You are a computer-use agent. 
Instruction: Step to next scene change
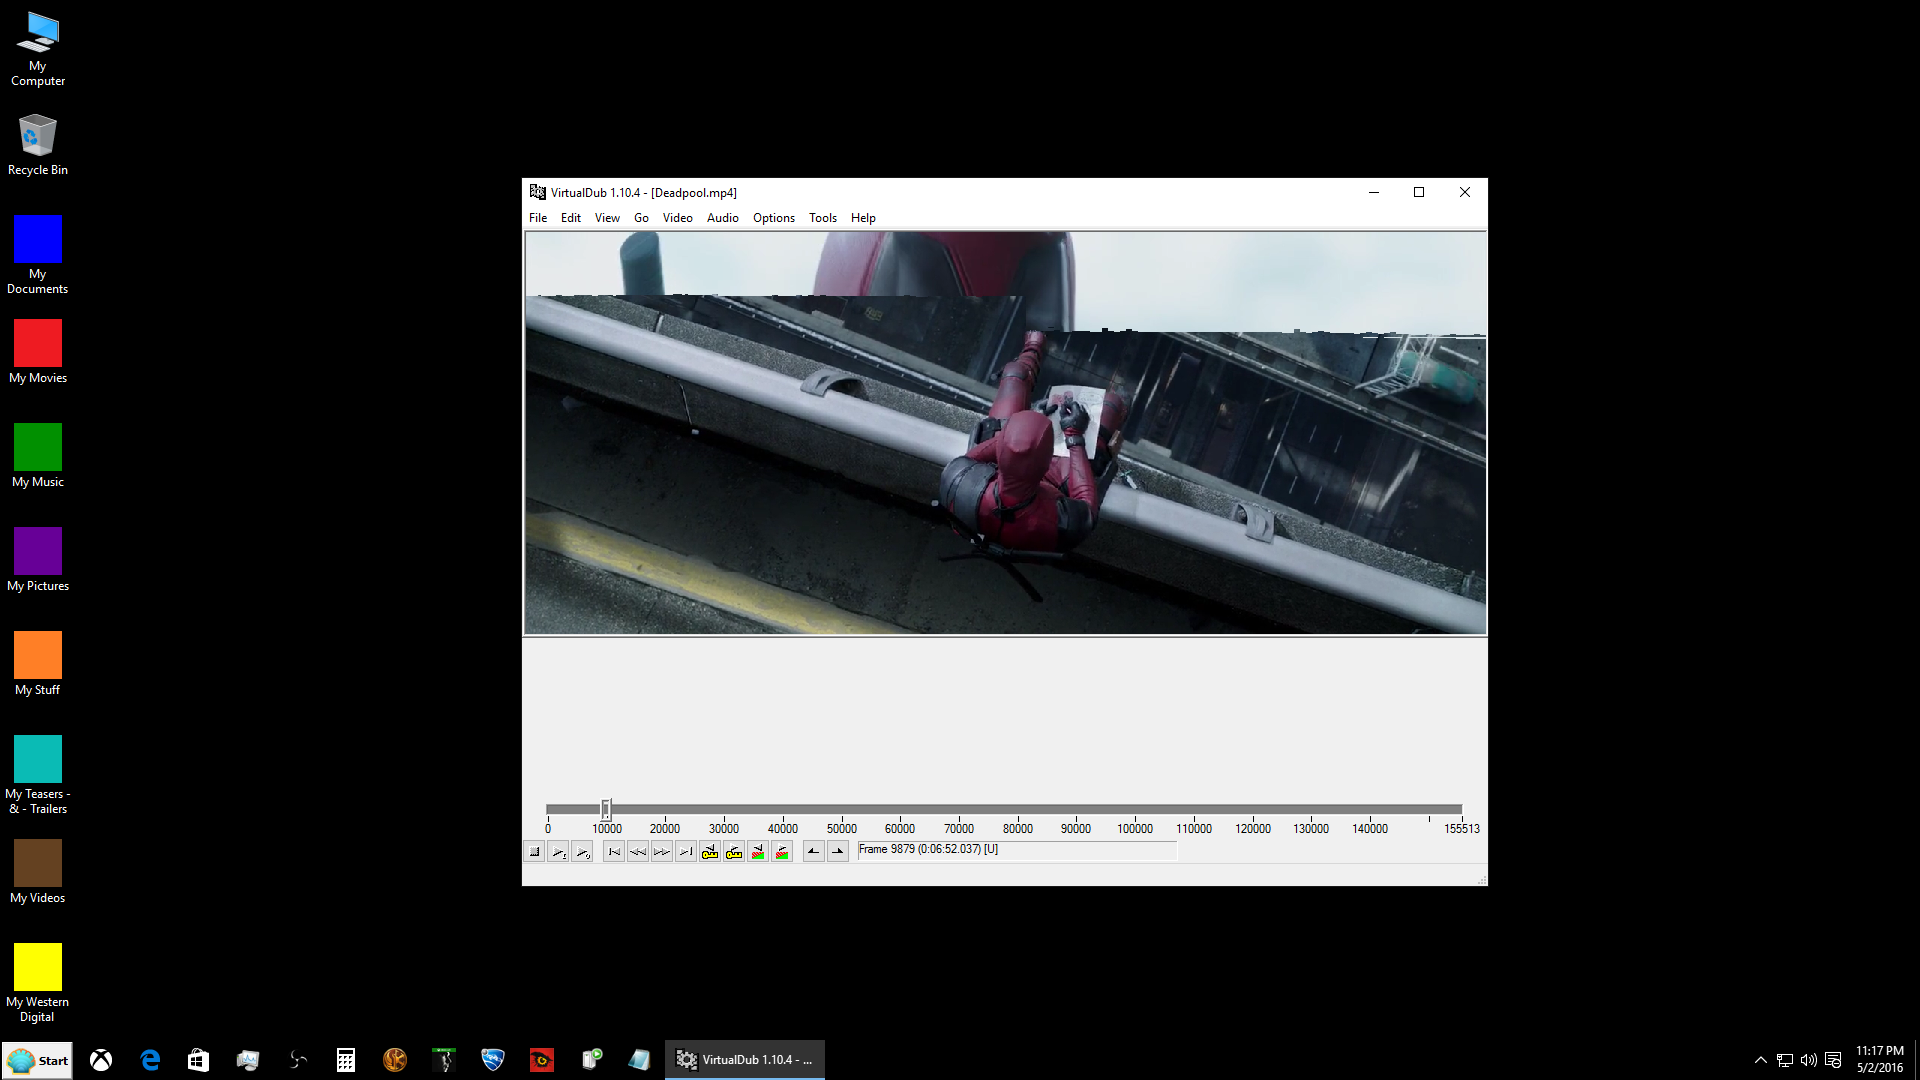pyautogui.click(x=782, y=852)
